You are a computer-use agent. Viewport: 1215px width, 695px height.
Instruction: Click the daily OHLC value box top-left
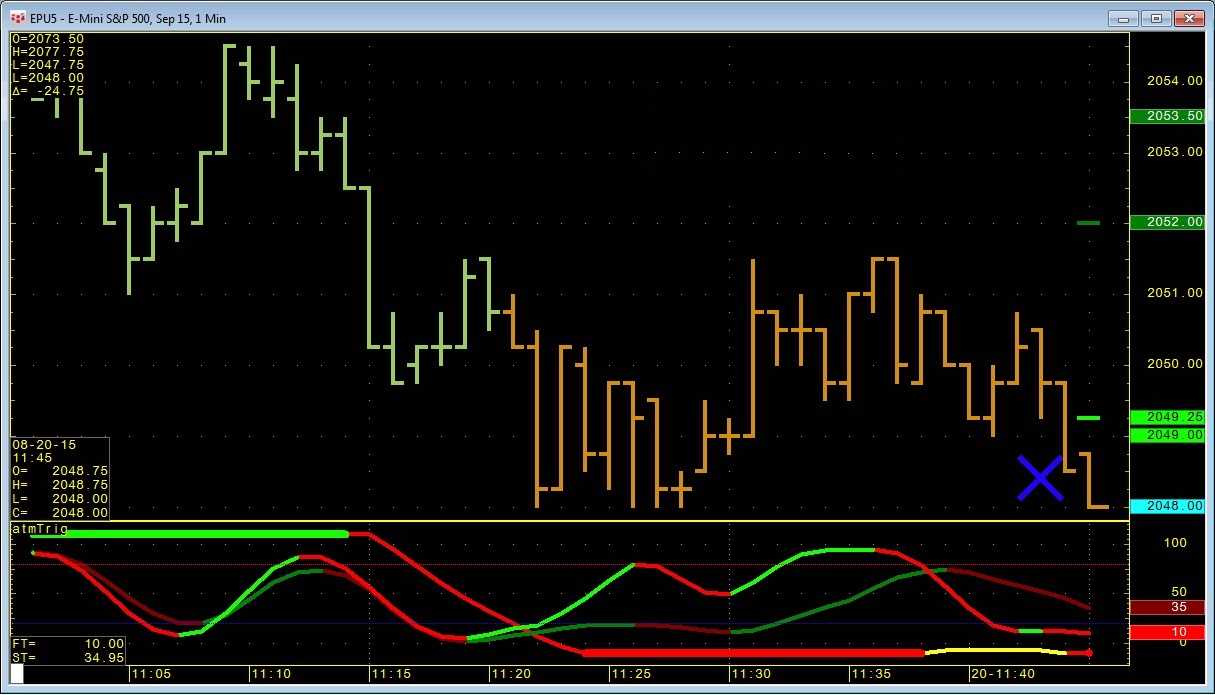tap(48, 65)
